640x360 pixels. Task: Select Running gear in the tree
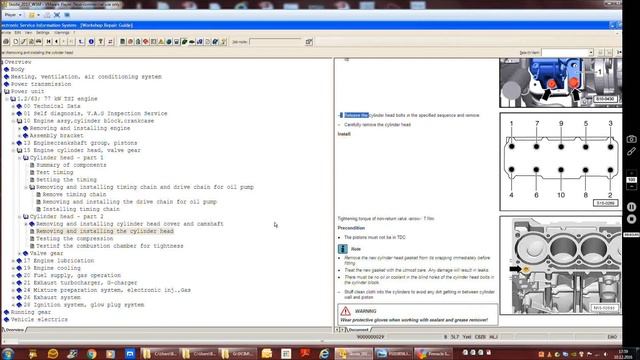[31, 312]
